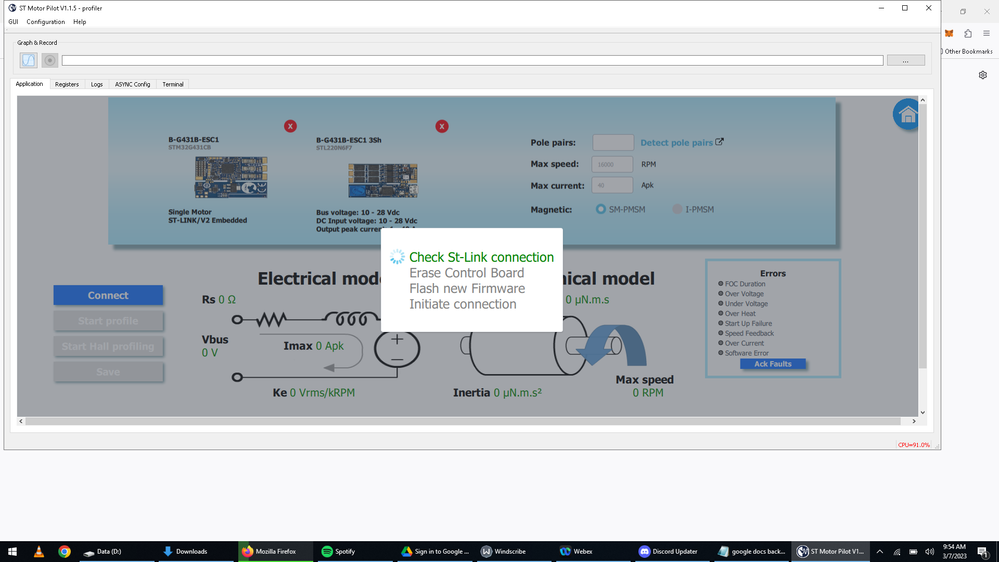Image resolution: width=999 pixels, height=562 pixels.
Task: Switch to google docs backup taskbar item
Action: point(752,552)
